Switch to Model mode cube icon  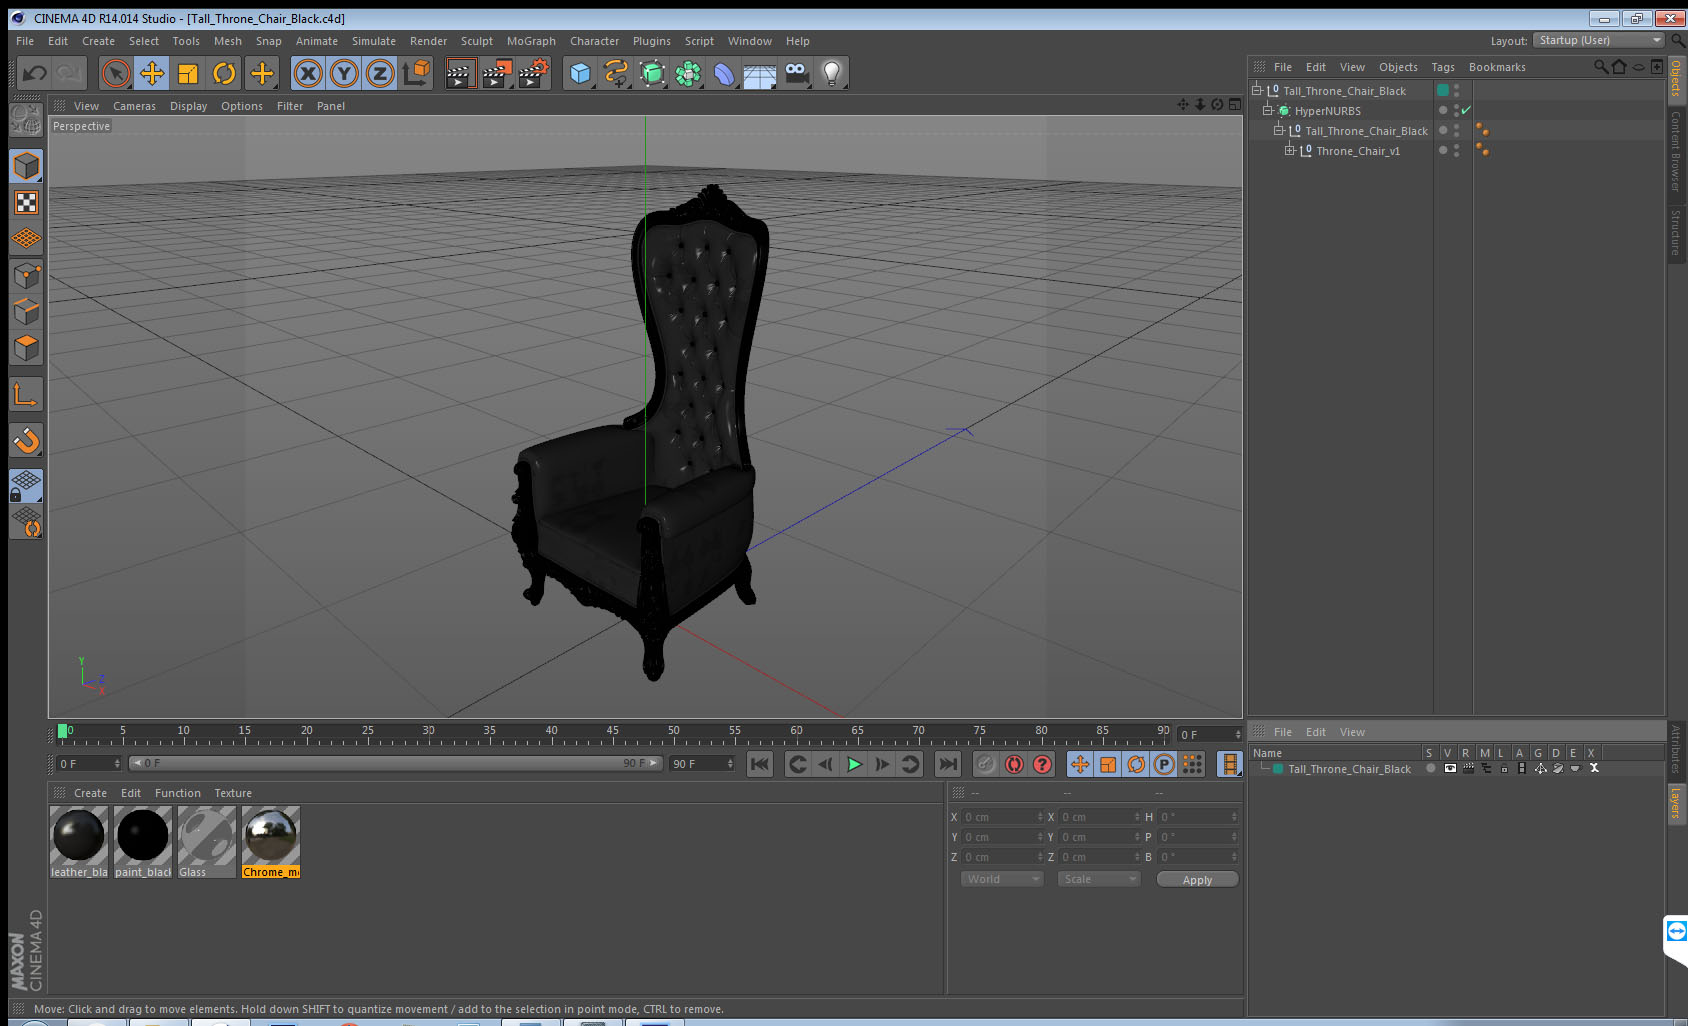coord(26,166)
